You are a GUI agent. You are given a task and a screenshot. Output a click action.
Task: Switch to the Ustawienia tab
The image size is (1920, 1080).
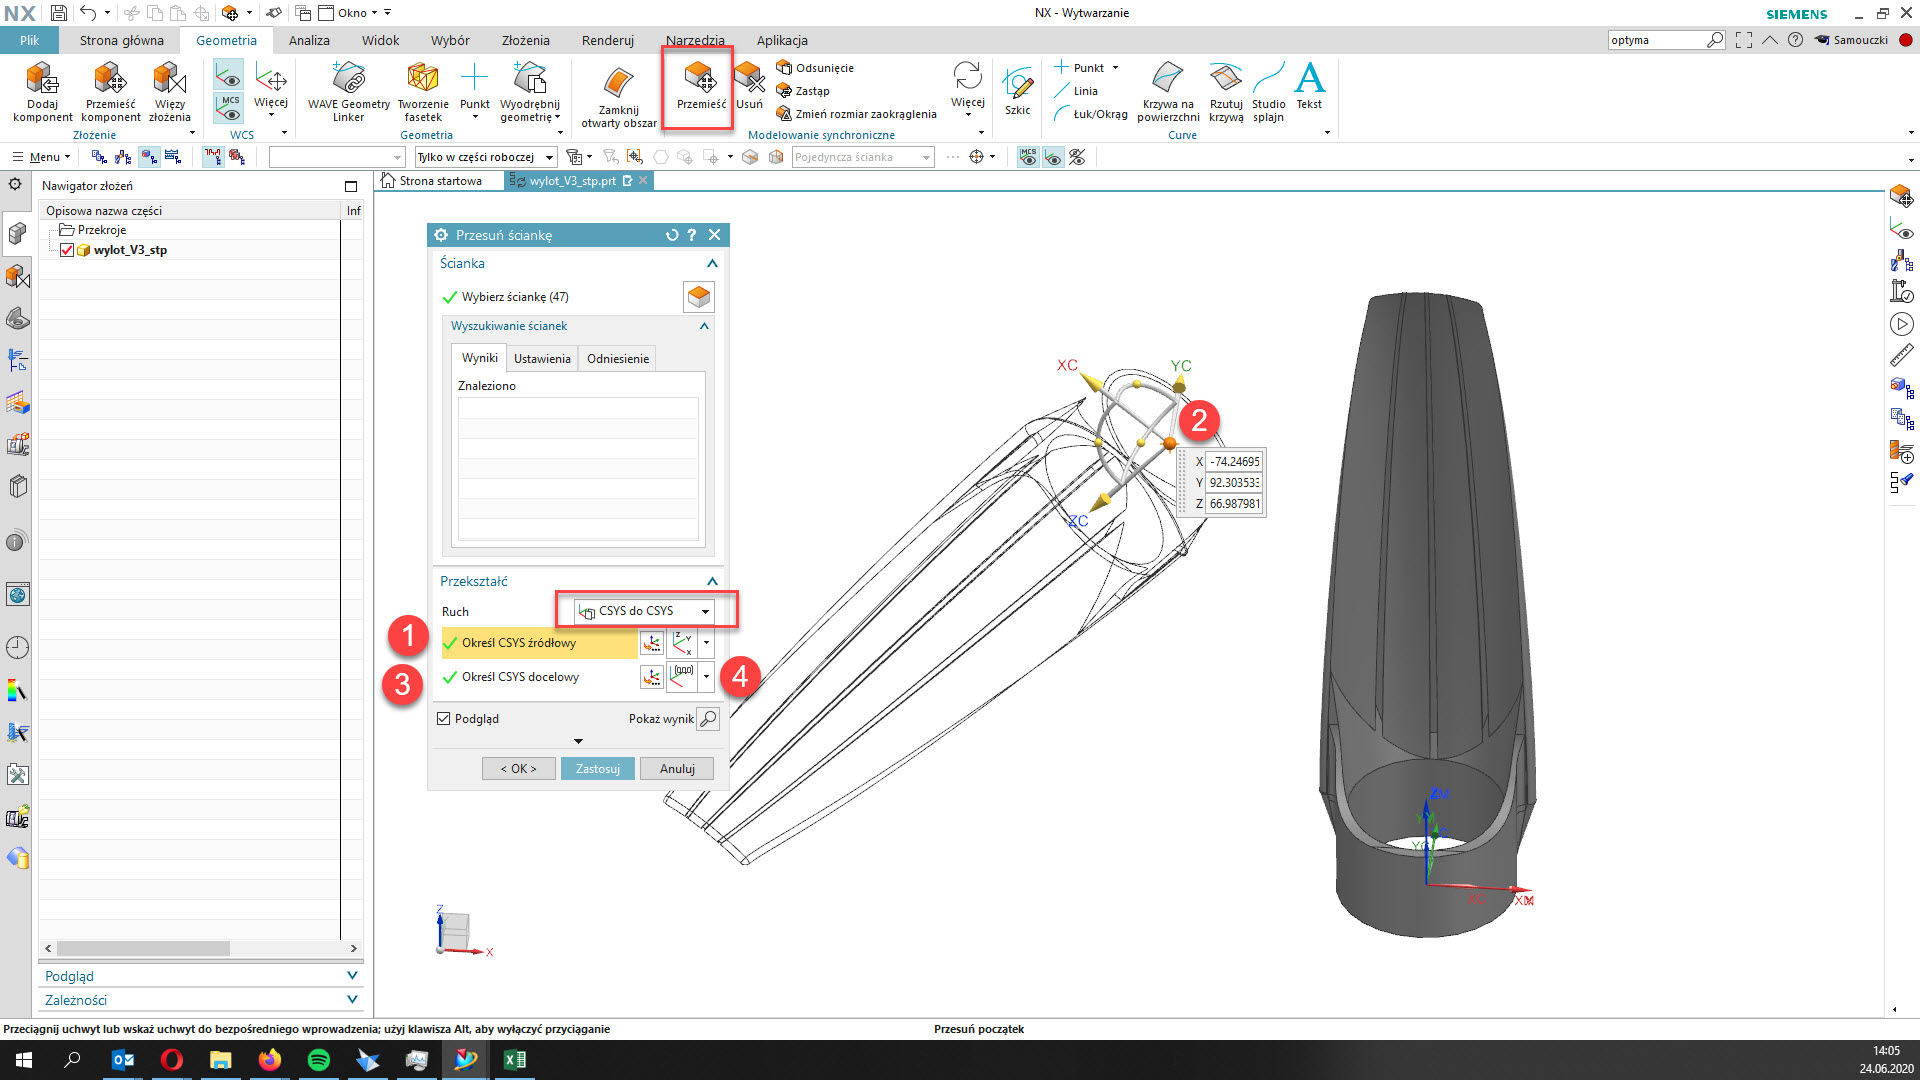click(542, 359)
